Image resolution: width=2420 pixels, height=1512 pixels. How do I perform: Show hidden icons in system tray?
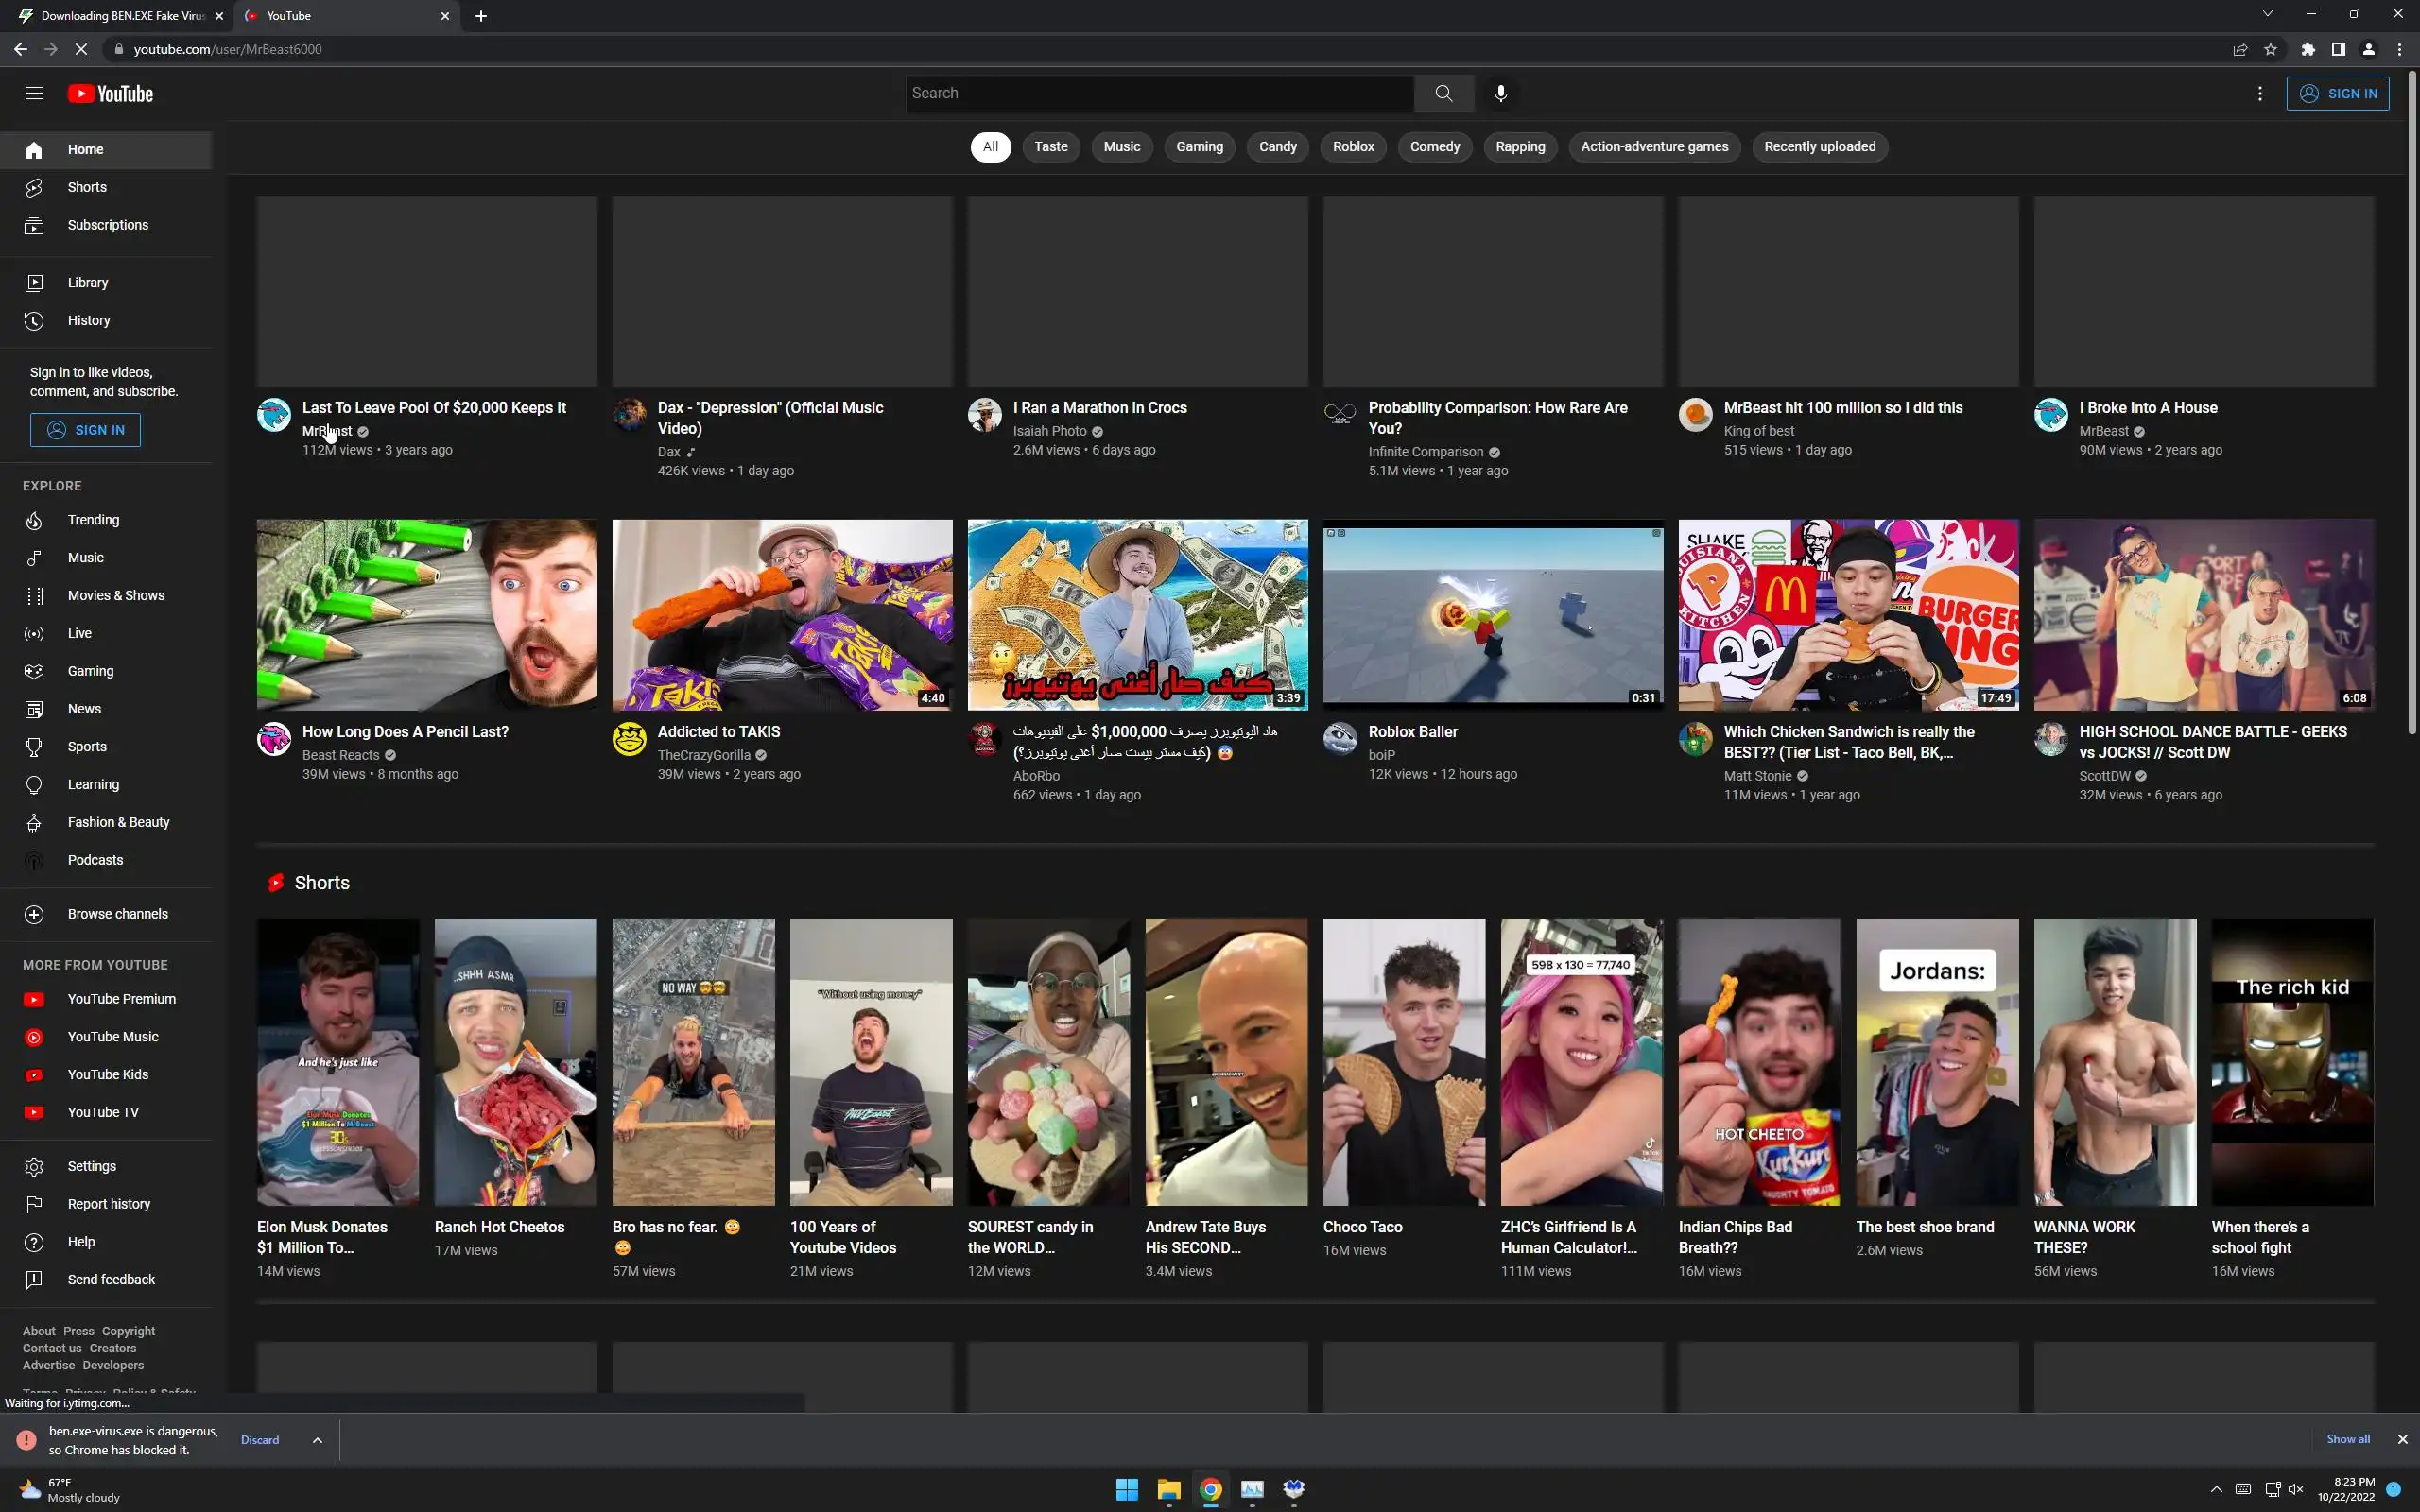click(x=2216, y=1489)
